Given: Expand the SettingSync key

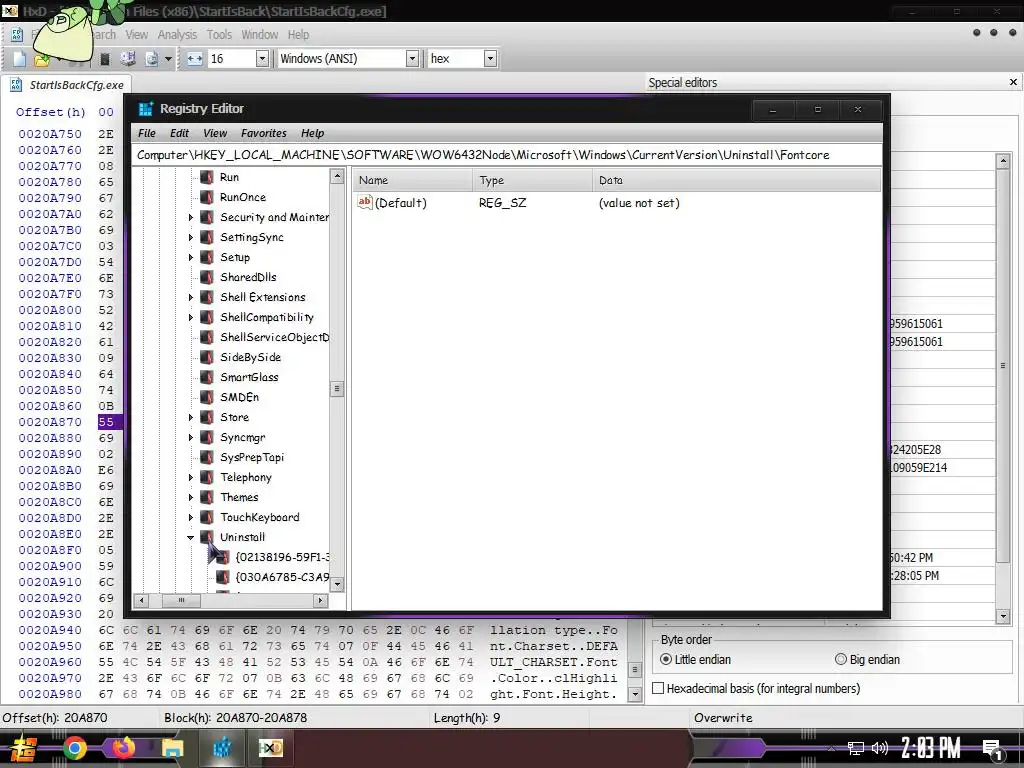Looking at the screenshot, I should click(x=191, y=238).
